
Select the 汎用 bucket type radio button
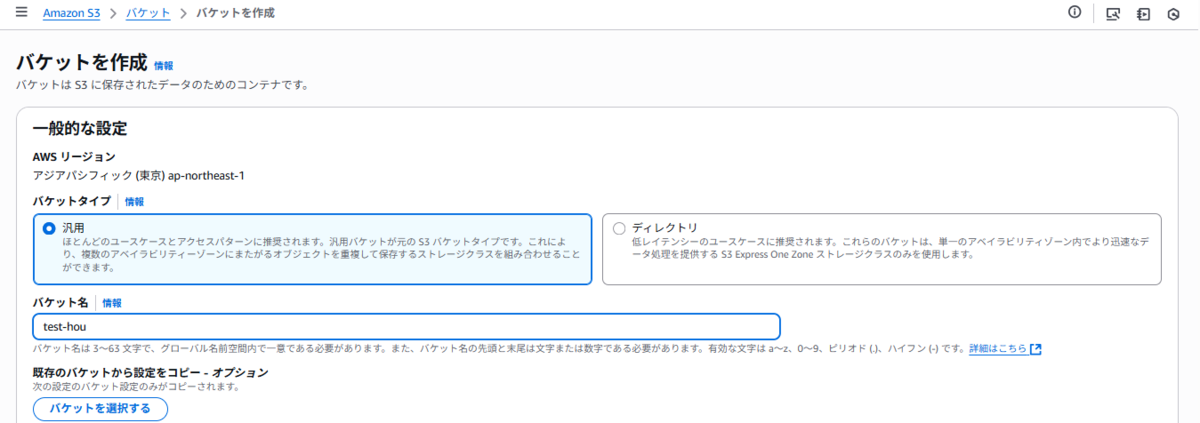49,228
